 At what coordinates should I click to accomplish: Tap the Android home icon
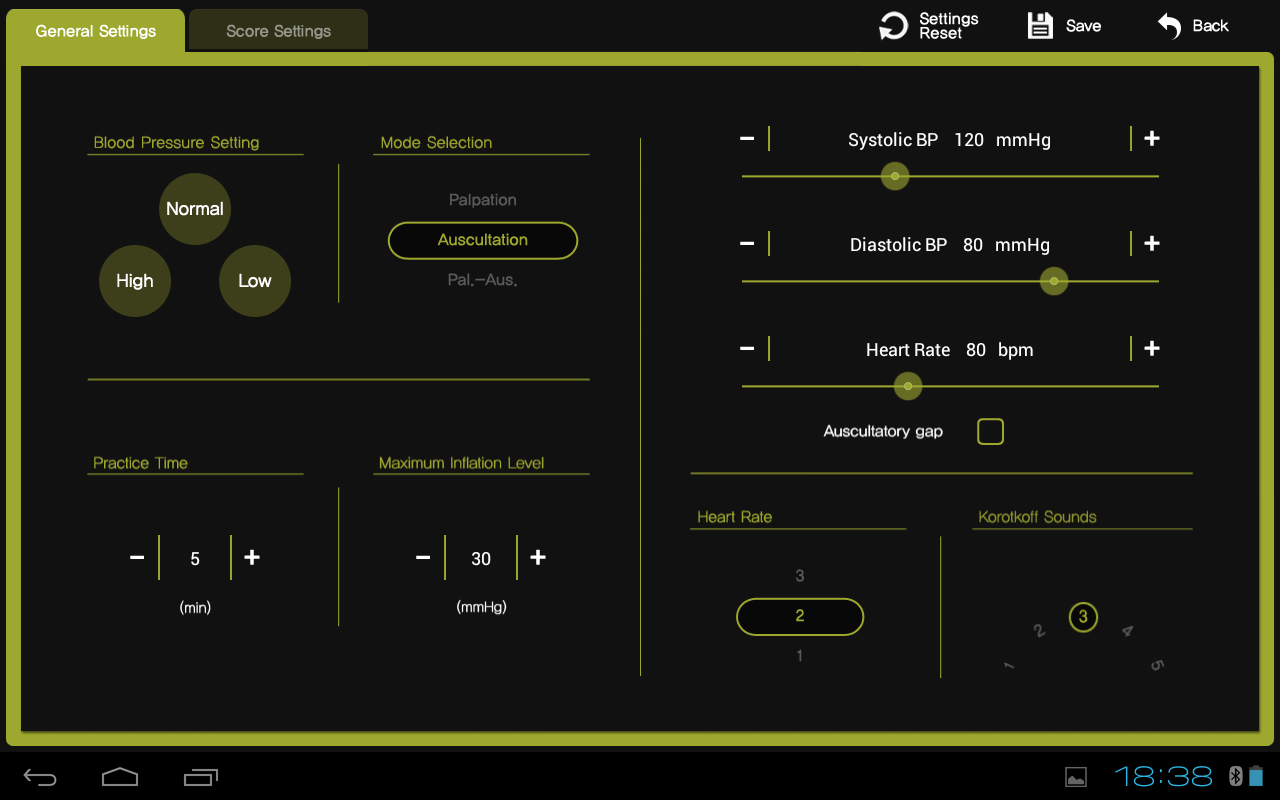coord(120,777)
